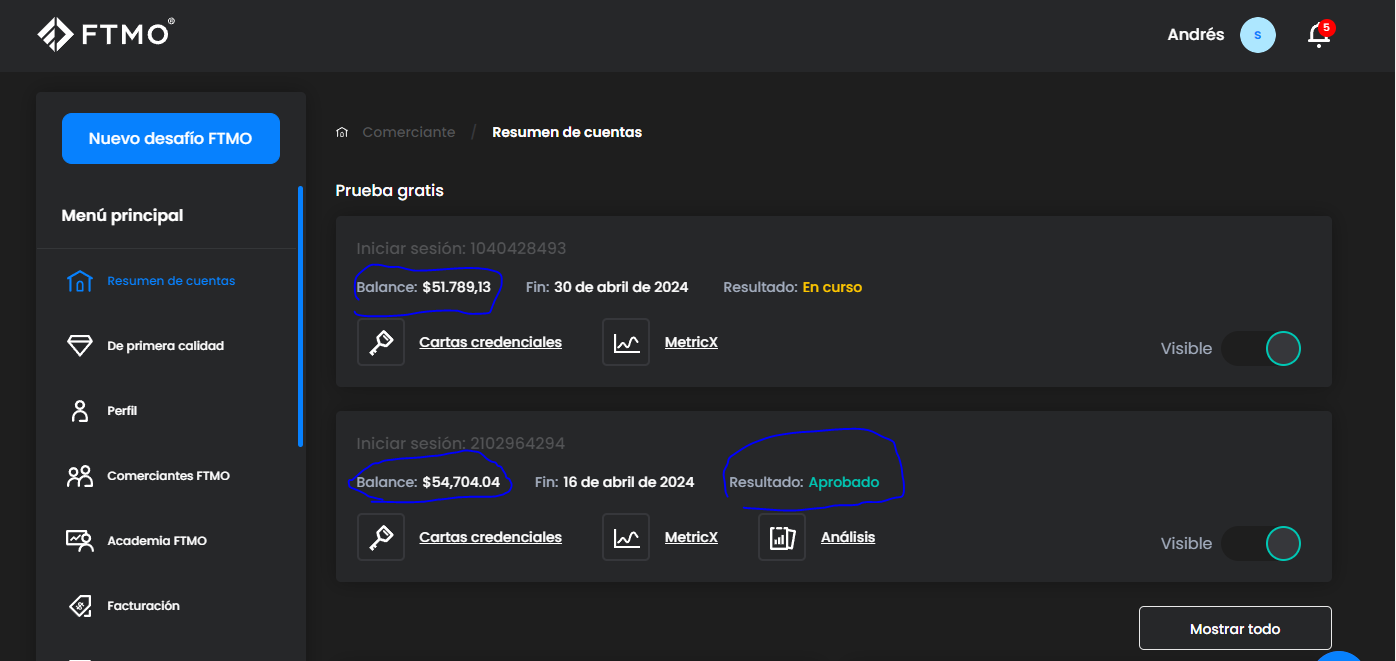Click Nuevo desafío FTMO button

[171, 139]
